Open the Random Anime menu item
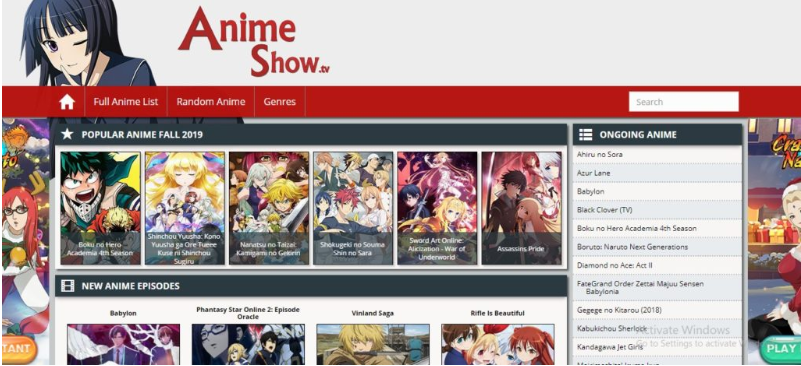Screen dimensions: 801x366 [x=211, y=102]
